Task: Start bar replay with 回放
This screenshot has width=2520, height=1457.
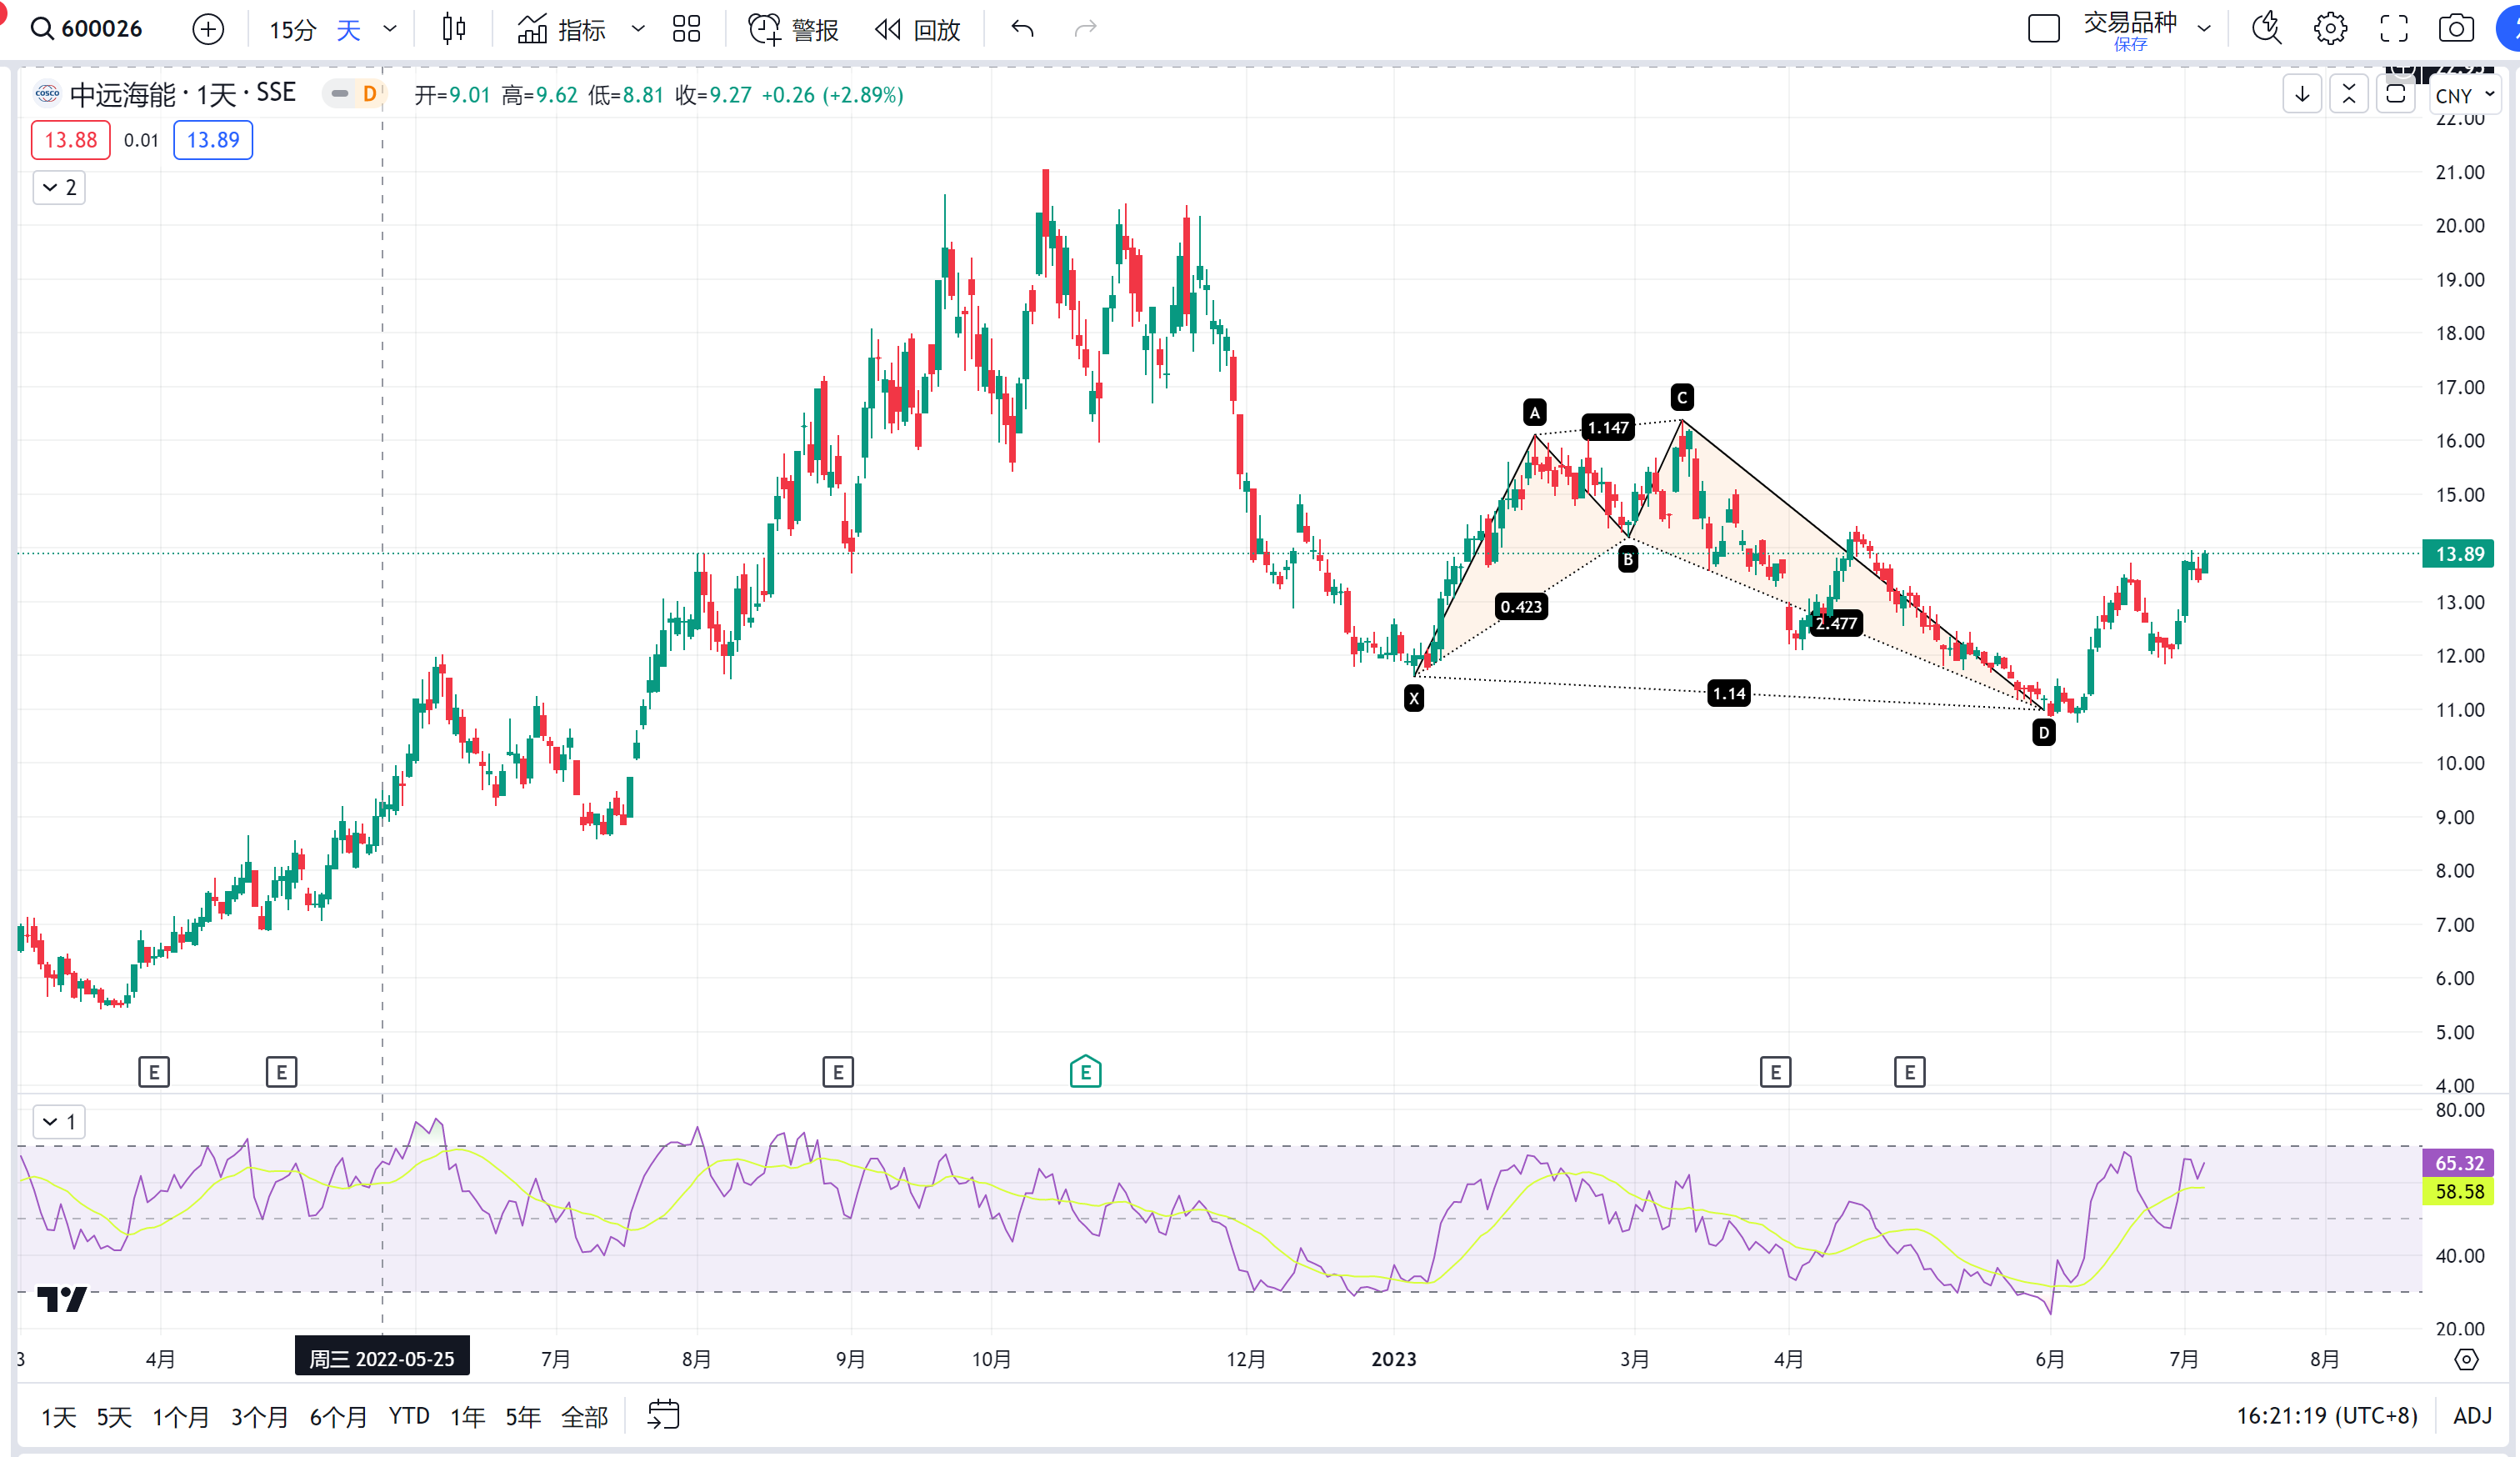Action: [x=918, y=29]
